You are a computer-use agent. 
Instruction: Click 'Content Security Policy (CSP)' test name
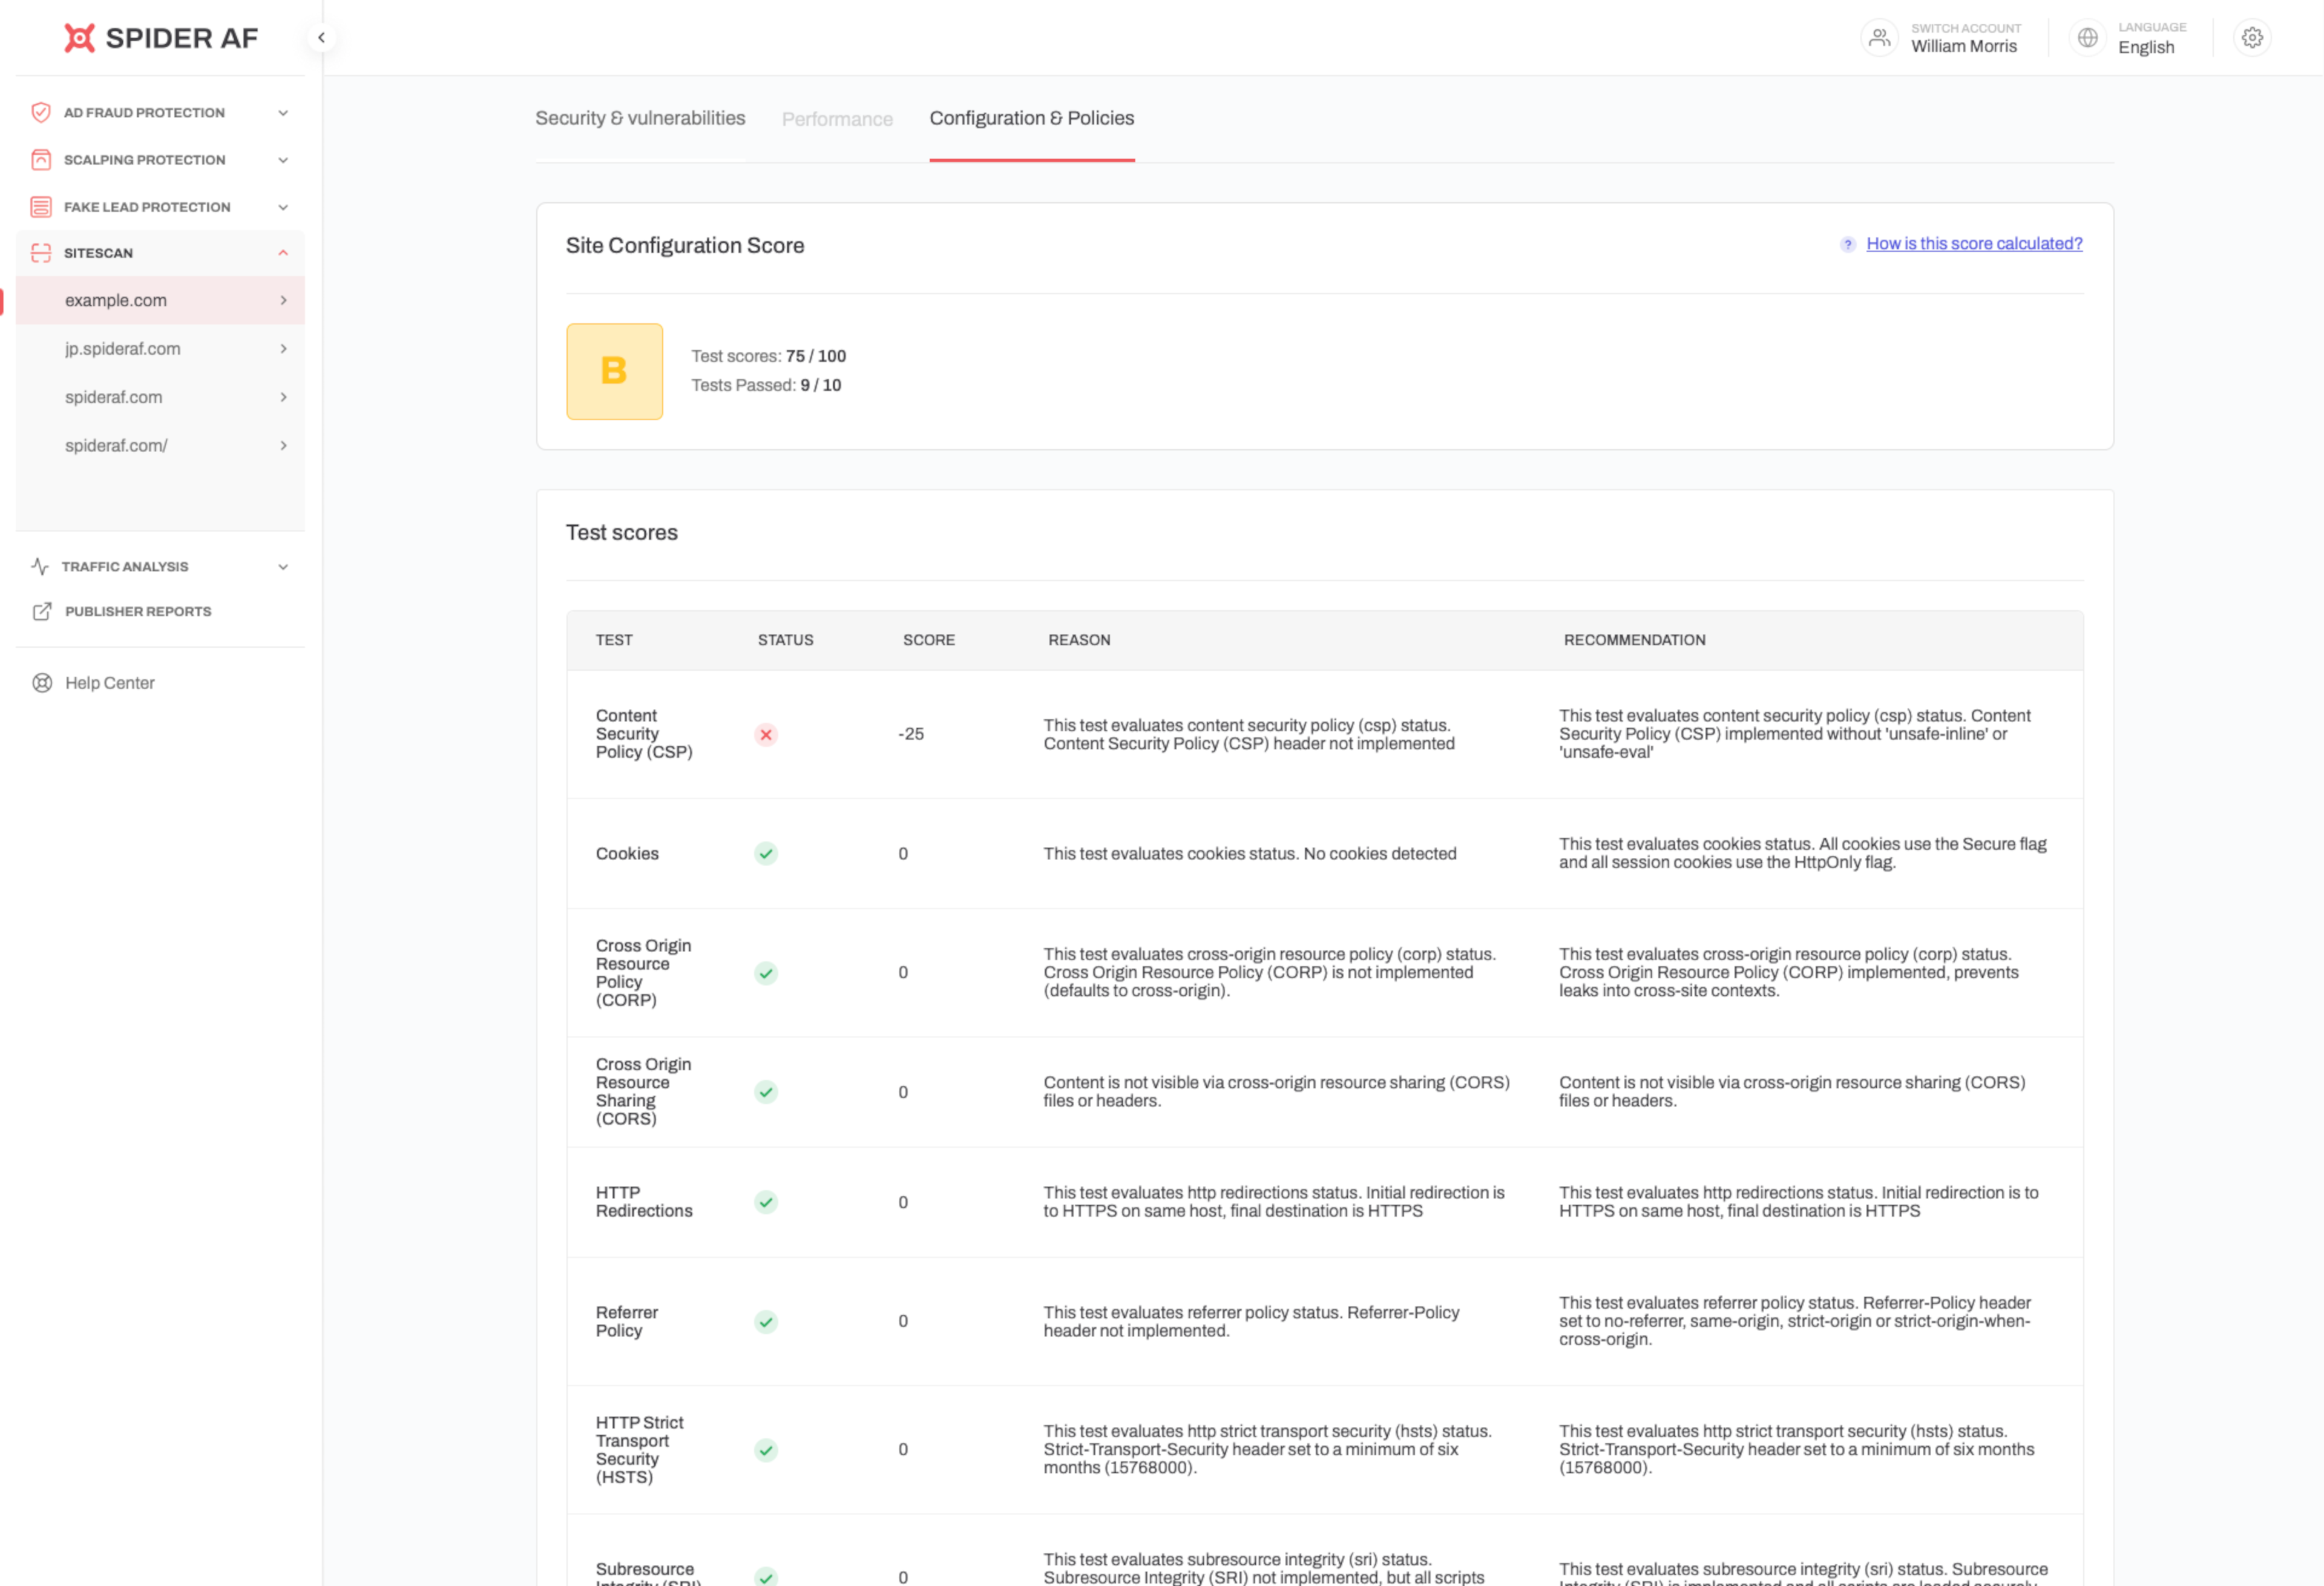click(644, 734)
